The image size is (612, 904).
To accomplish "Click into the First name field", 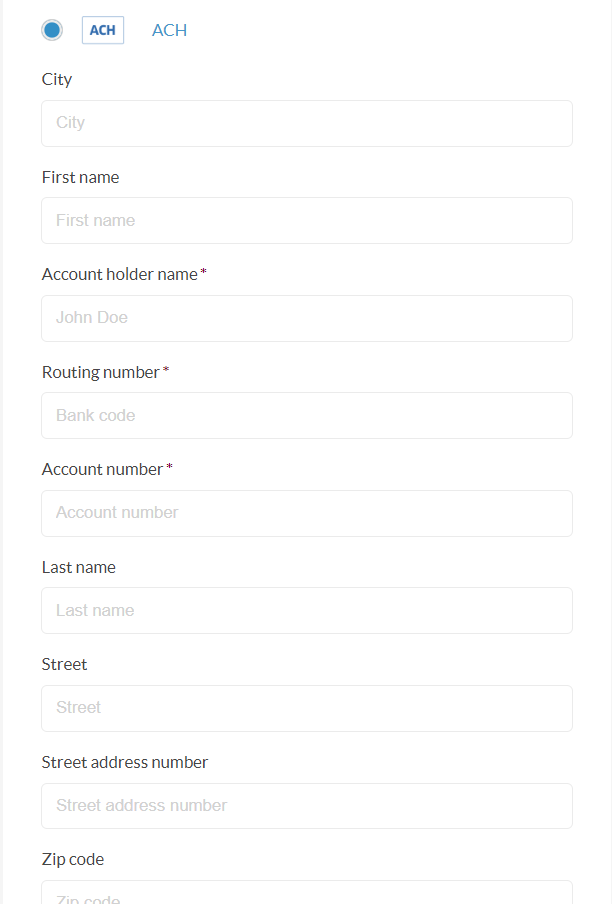I will tap(306, 220).
